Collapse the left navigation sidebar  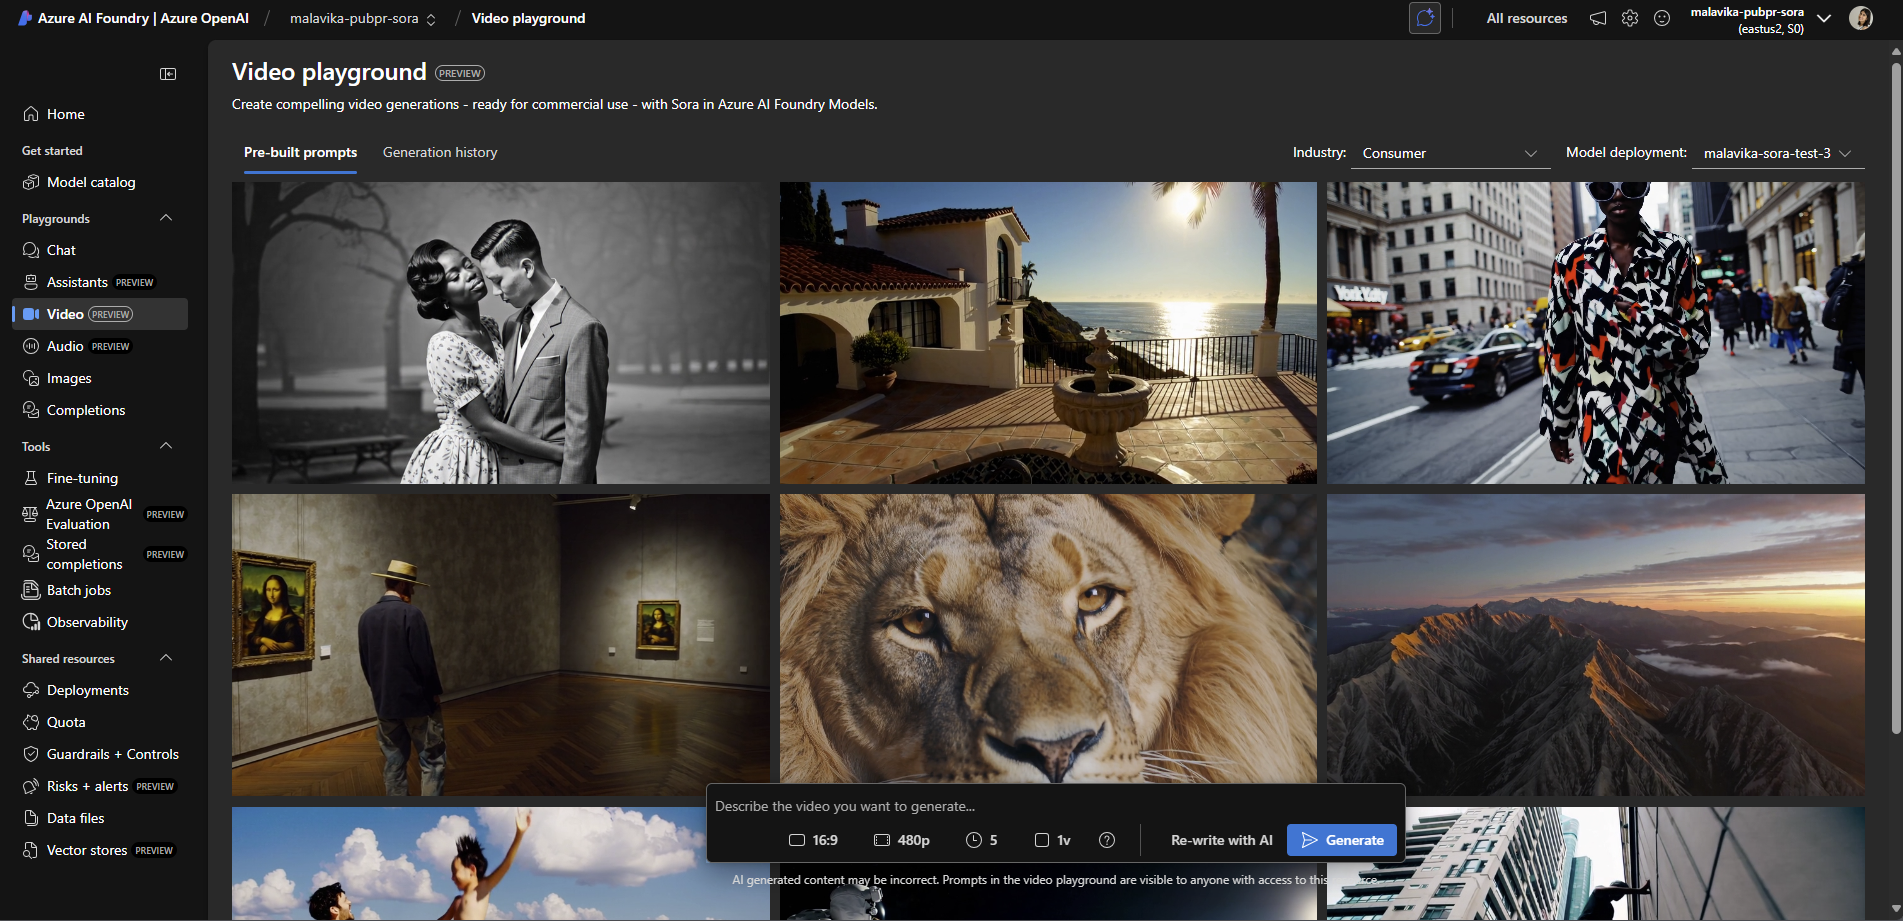(168, 74)
